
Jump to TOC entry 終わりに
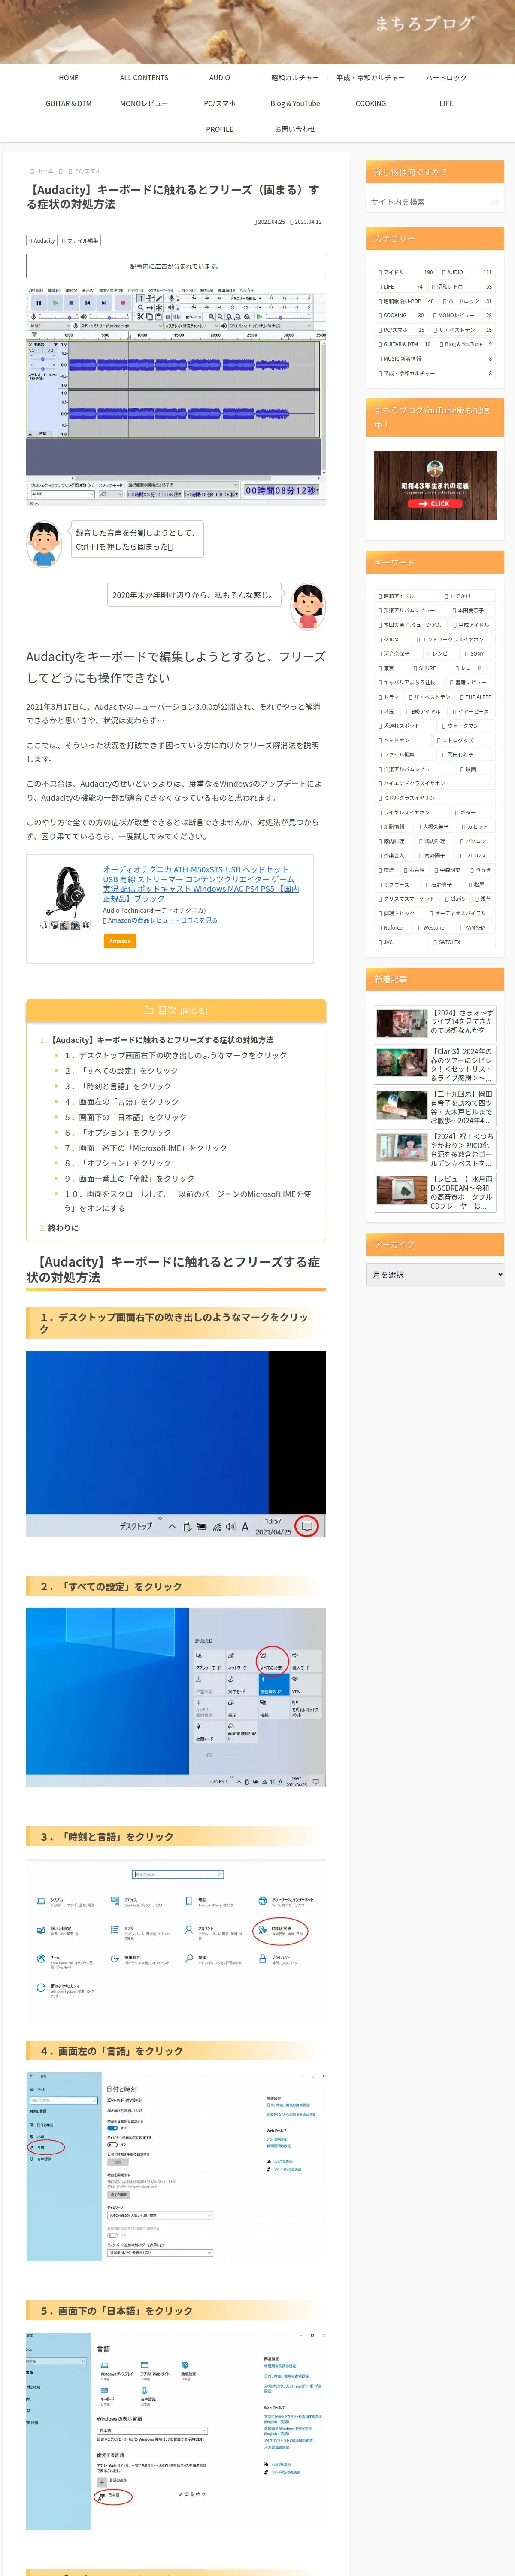point(63,1228)
